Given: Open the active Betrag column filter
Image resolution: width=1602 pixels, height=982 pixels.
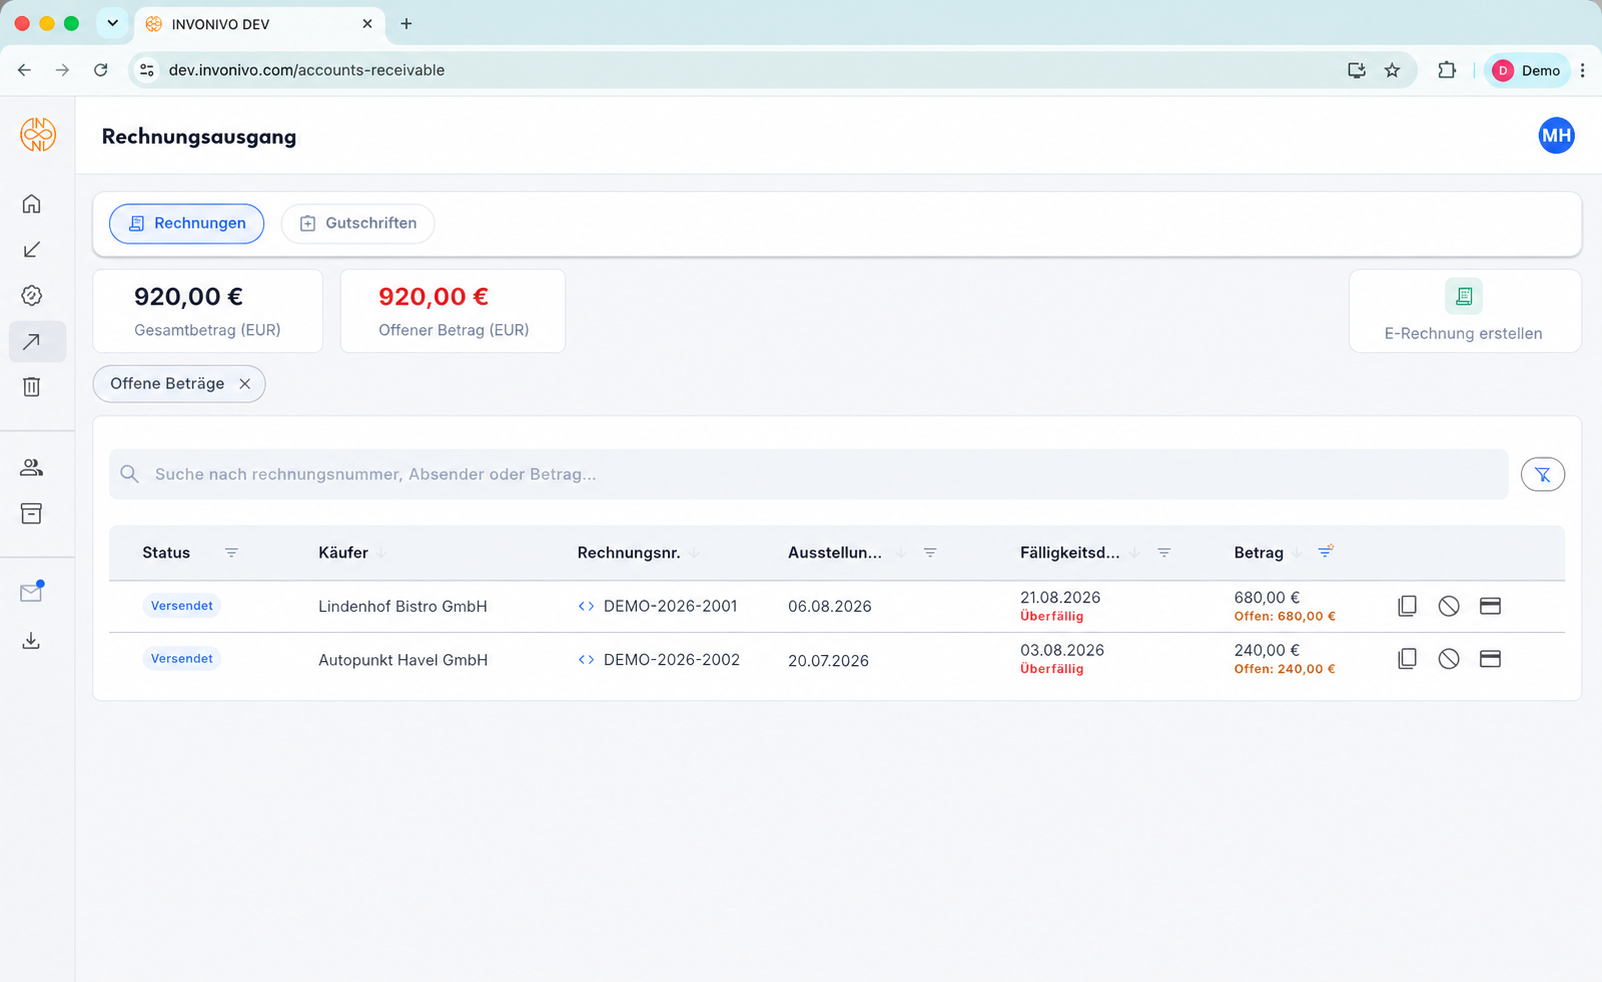Looking at the screenshot, I should click(1325, 552).
